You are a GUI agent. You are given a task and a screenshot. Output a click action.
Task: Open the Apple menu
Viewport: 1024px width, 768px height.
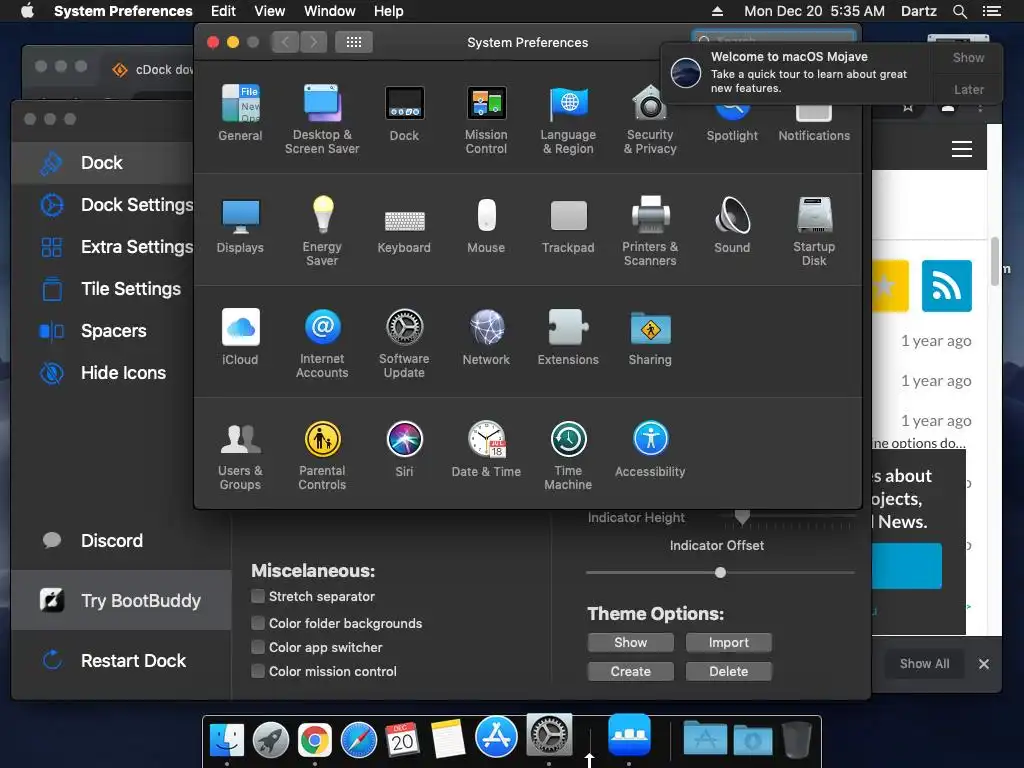tap(27, 11)
